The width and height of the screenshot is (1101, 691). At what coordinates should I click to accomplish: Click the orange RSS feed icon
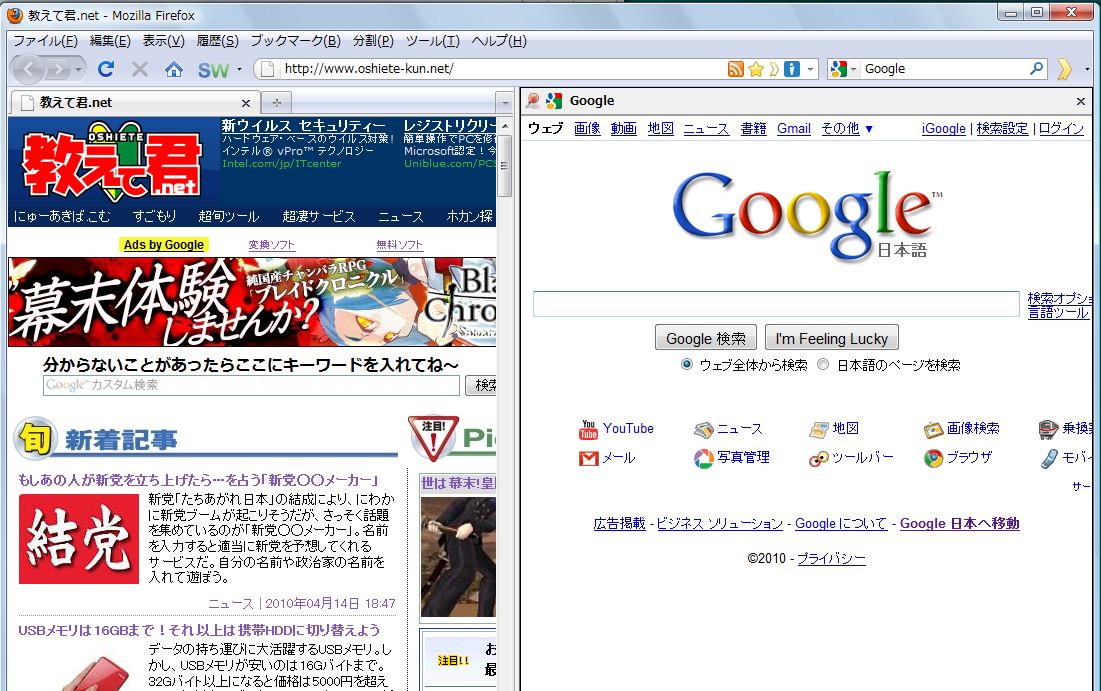tap(735, 69)
